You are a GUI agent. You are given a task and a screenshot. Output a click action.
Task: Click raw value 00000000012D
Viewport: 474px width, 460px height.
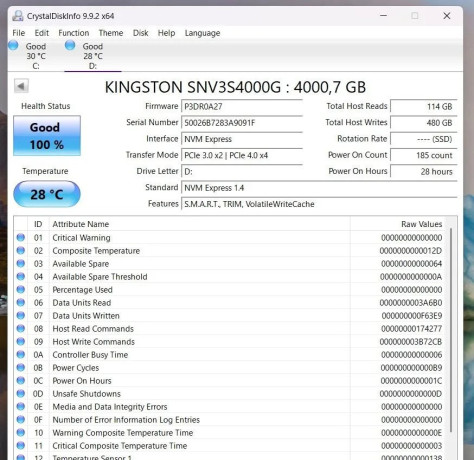click(x=411, y=251)
